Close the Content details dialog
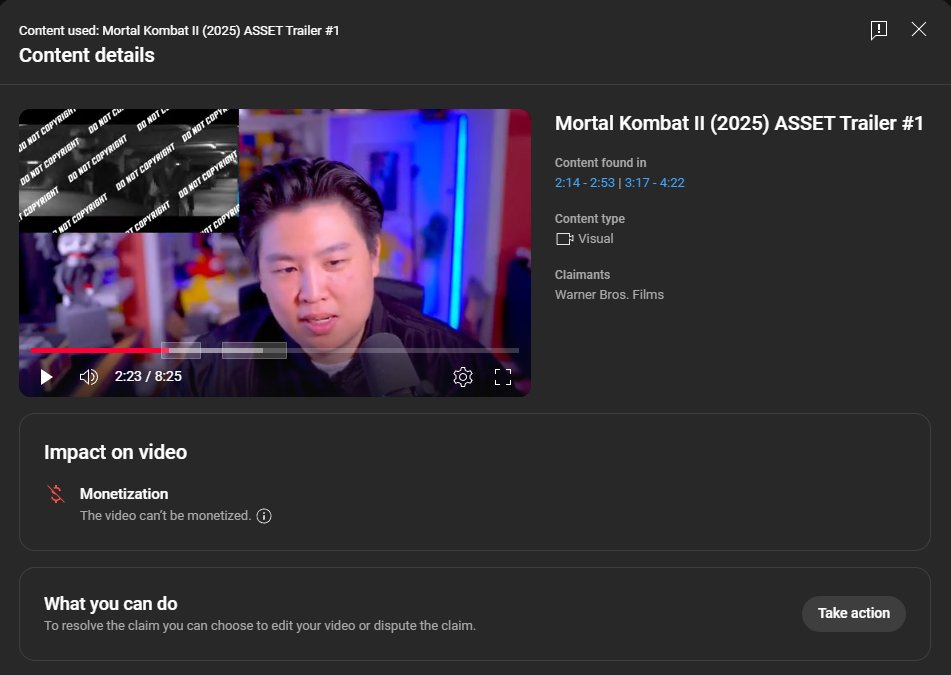This screenshot has height=675, width=951. [x=918, y=29]
